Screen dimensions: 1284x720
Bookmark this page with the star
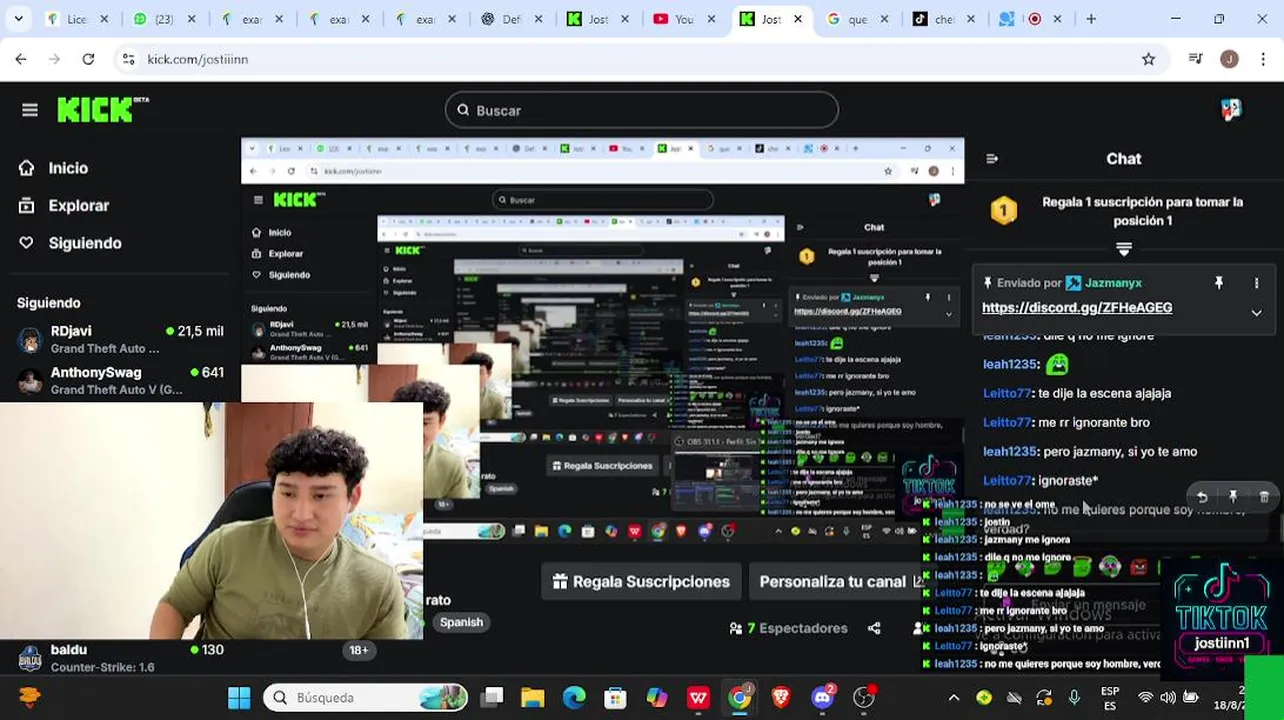(1148, 59)
